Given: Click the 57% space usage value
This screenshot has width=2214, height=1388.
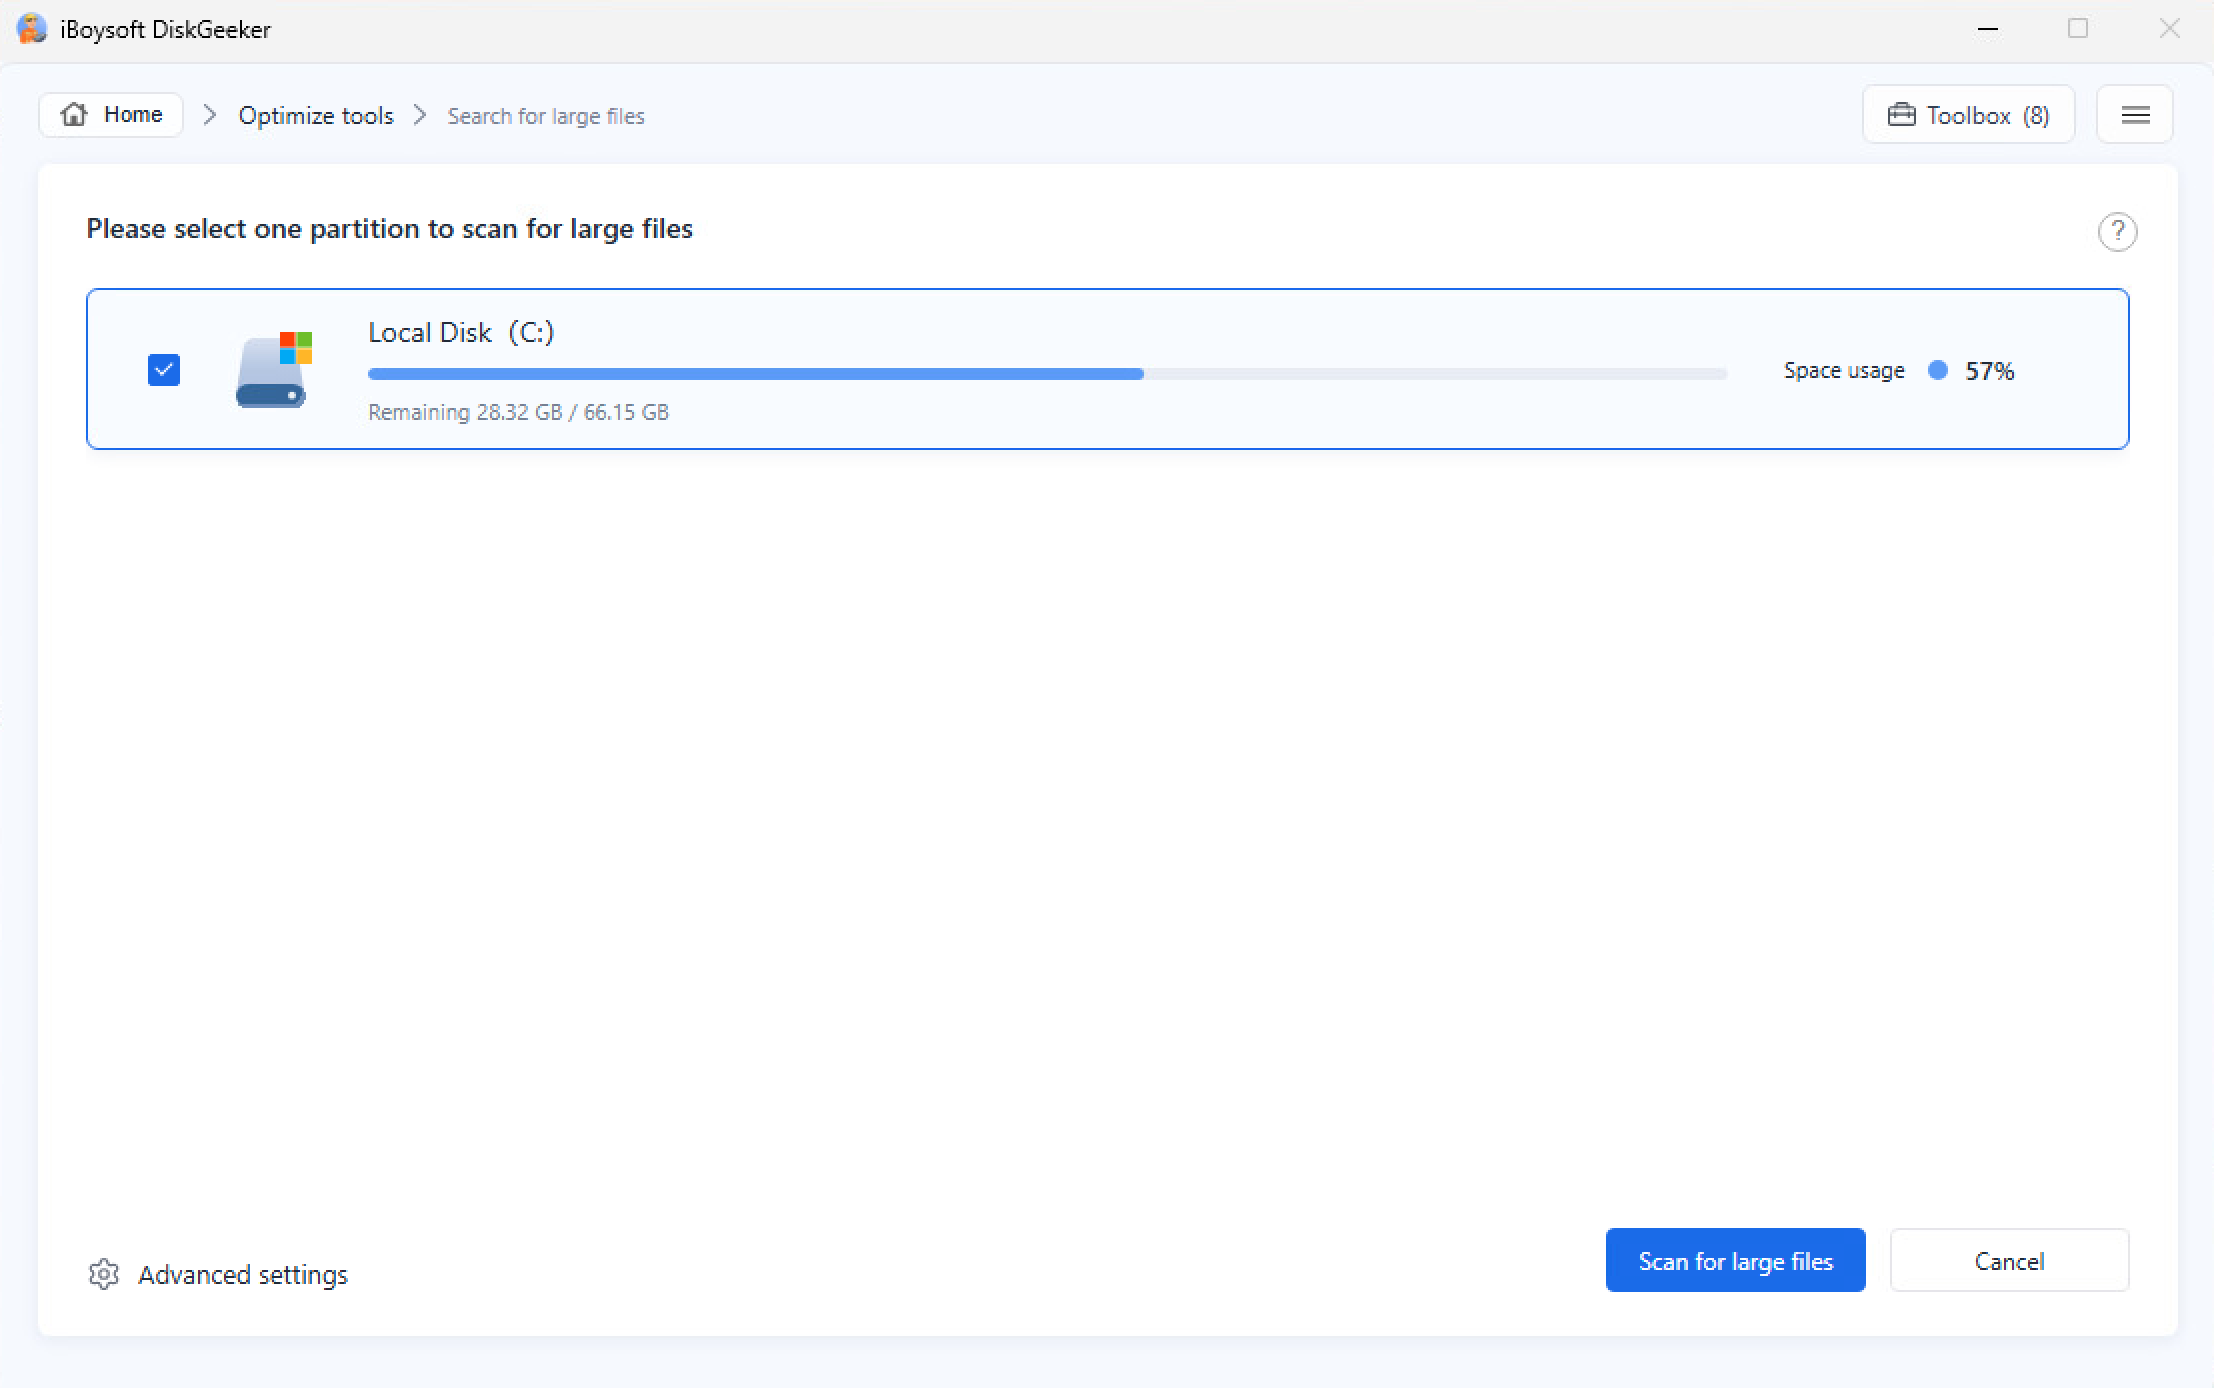Looking at the screenshot, I should point(1989,371).
